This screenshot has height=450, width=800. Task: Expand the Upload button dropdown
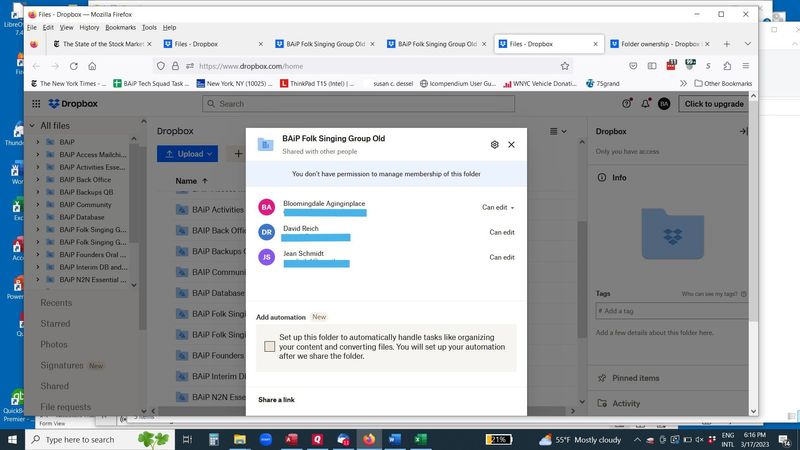coord(210,154)
